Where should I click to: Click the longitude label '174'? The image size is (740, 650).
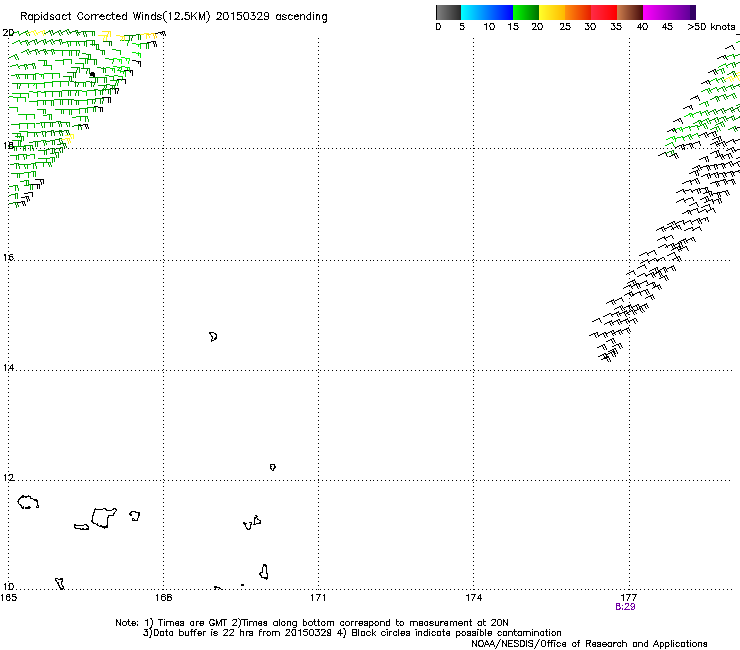pos(473,598)
